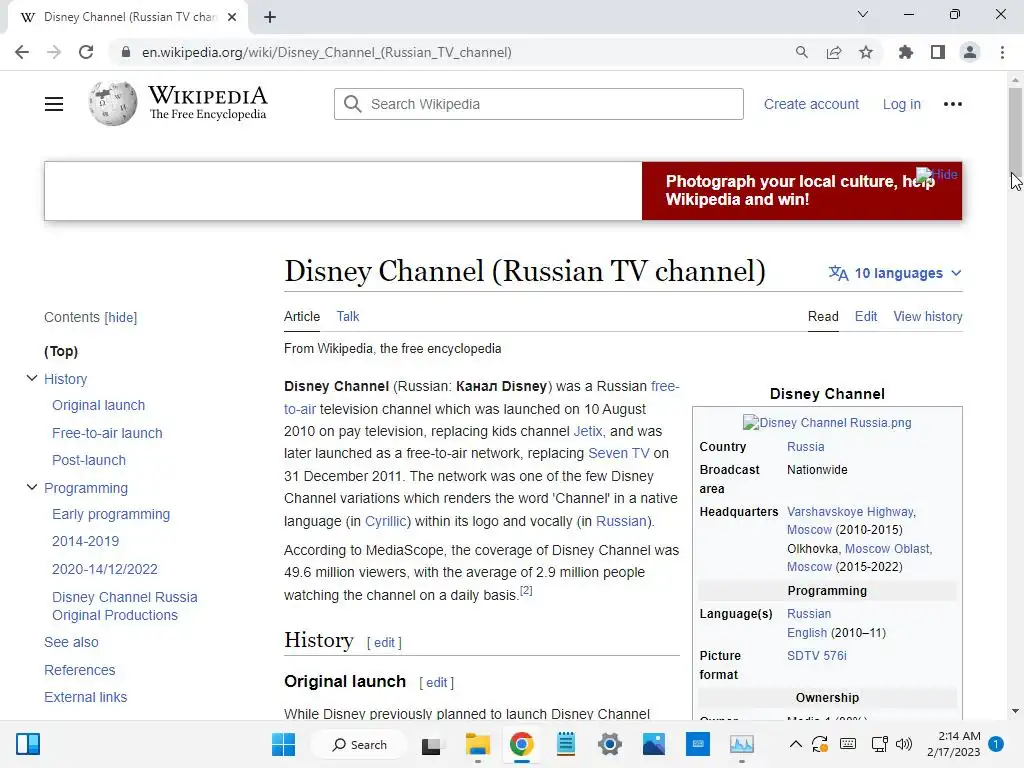Jump to See also in contents
The image size is (1024, 768).
point(71,642)
